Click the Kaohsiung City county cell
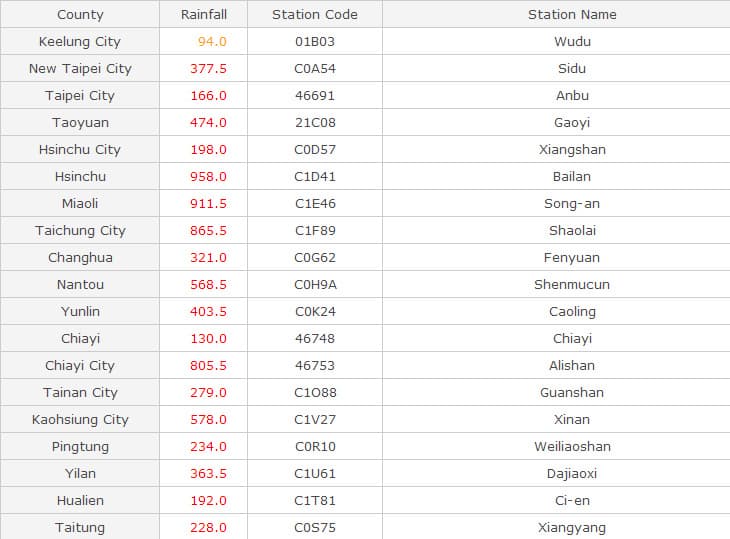This screenshot has width=730, height=539. (x=80, y=419)
